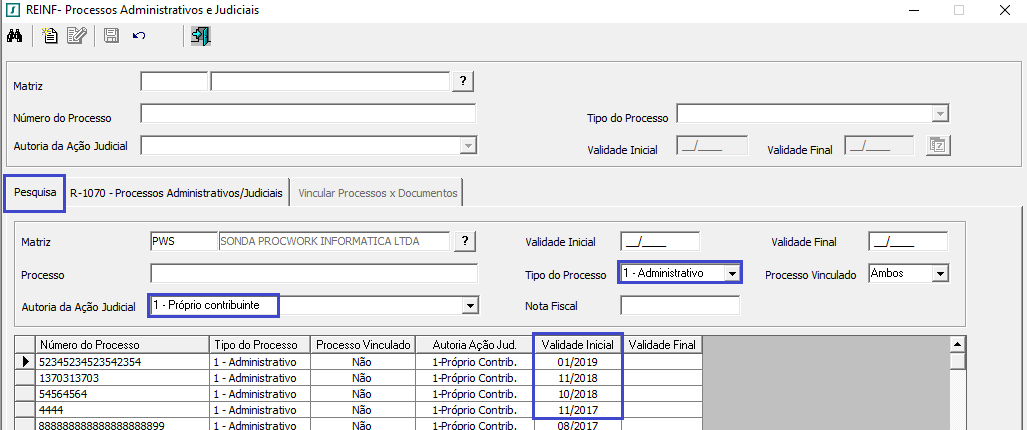Image resolution: width=1027 pixels, height=430 pixels.
Task: Click the edit record pencil icon
Action: coord(76,36)
